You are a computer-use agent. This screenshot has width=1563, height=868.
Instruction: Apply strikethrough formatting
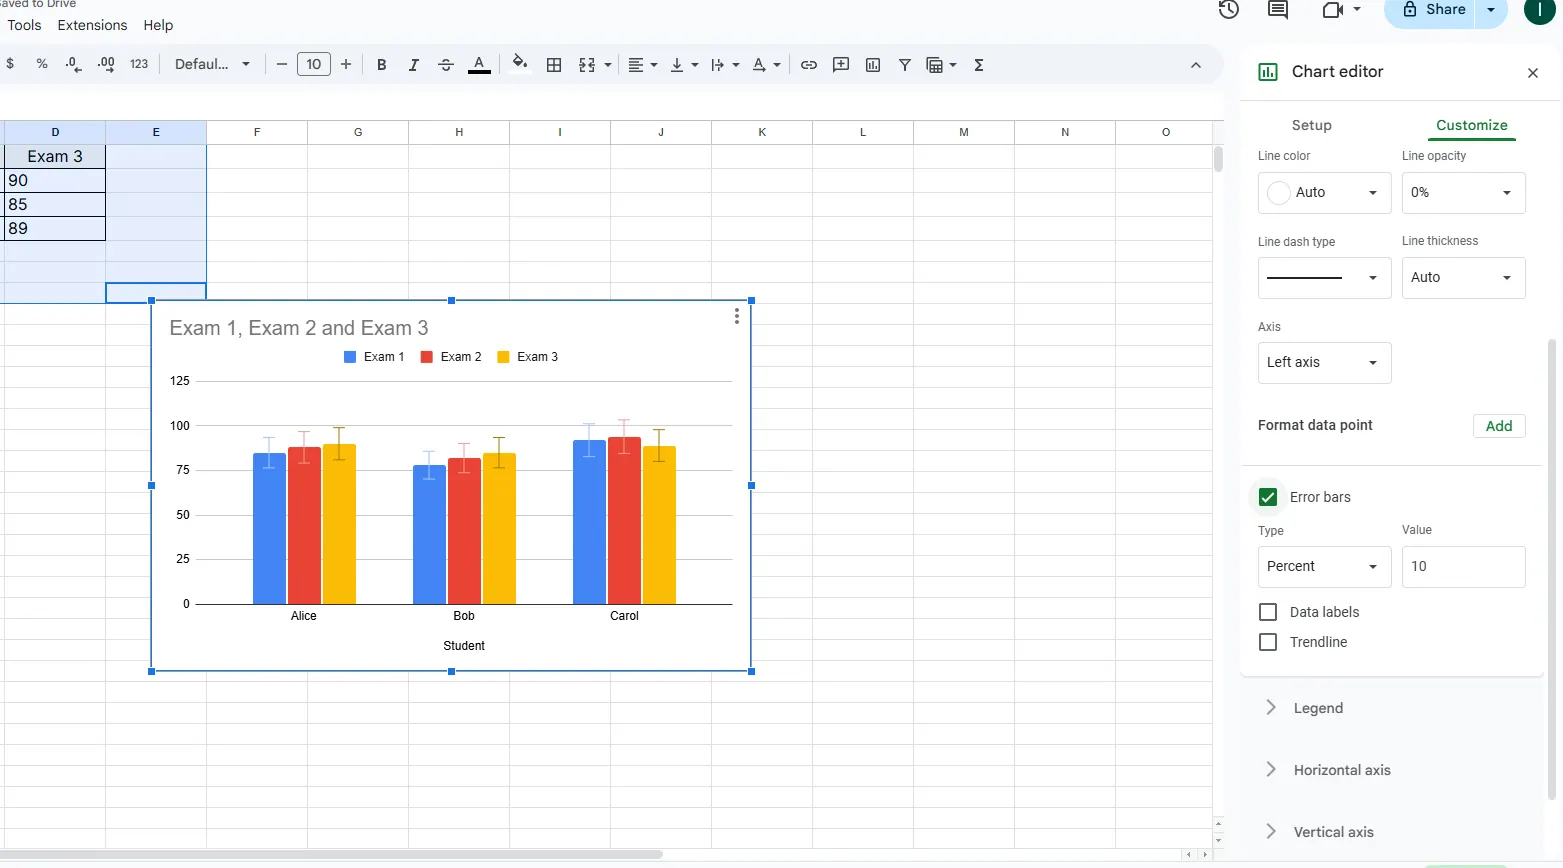446,65
